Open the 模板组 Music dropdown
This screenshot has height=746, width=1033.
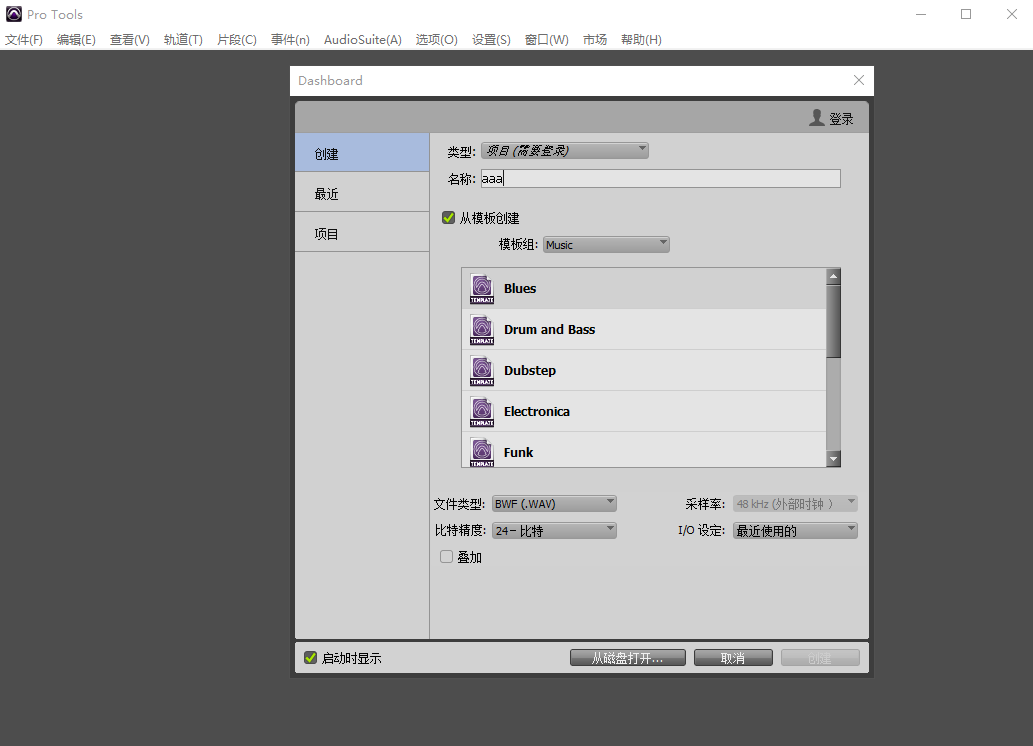pos(606,245)
